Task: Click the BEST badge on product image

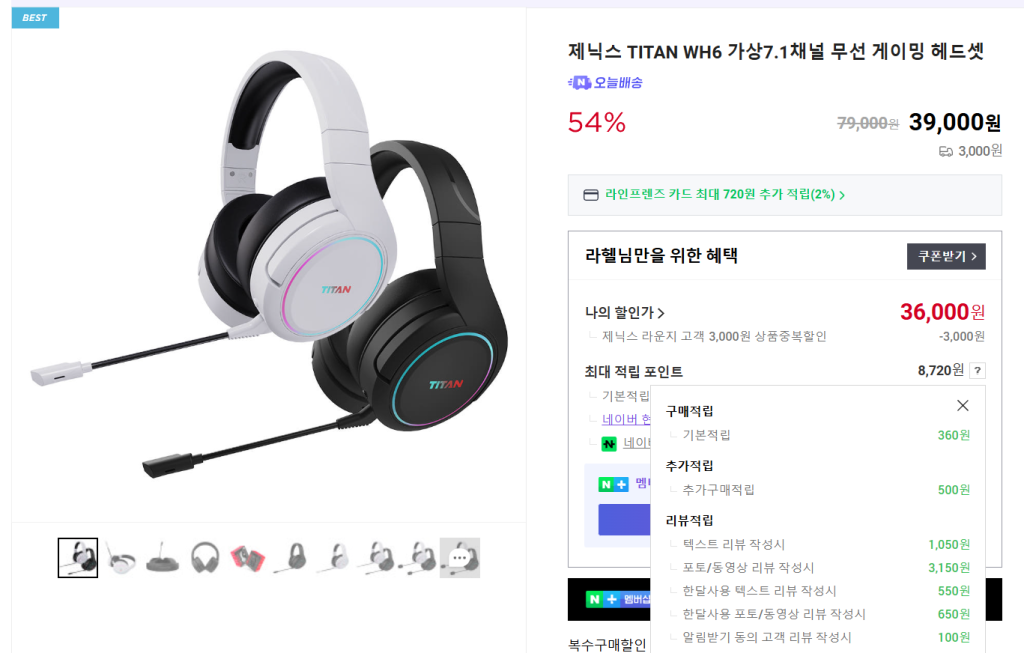Action: (35, 18)
